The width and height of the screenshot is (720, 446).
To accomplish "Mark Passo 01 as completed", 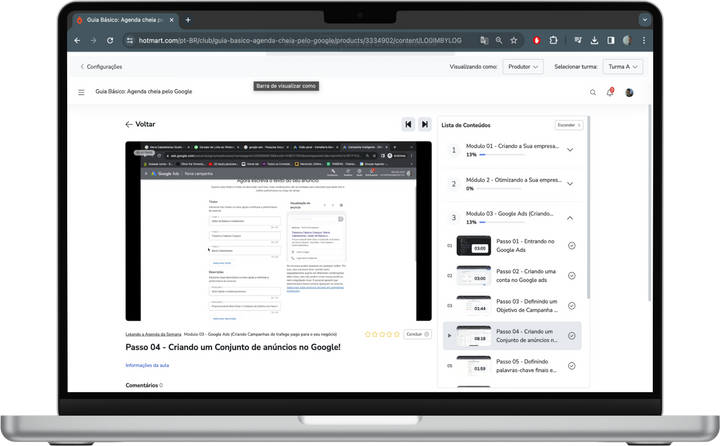I will 571,246.
